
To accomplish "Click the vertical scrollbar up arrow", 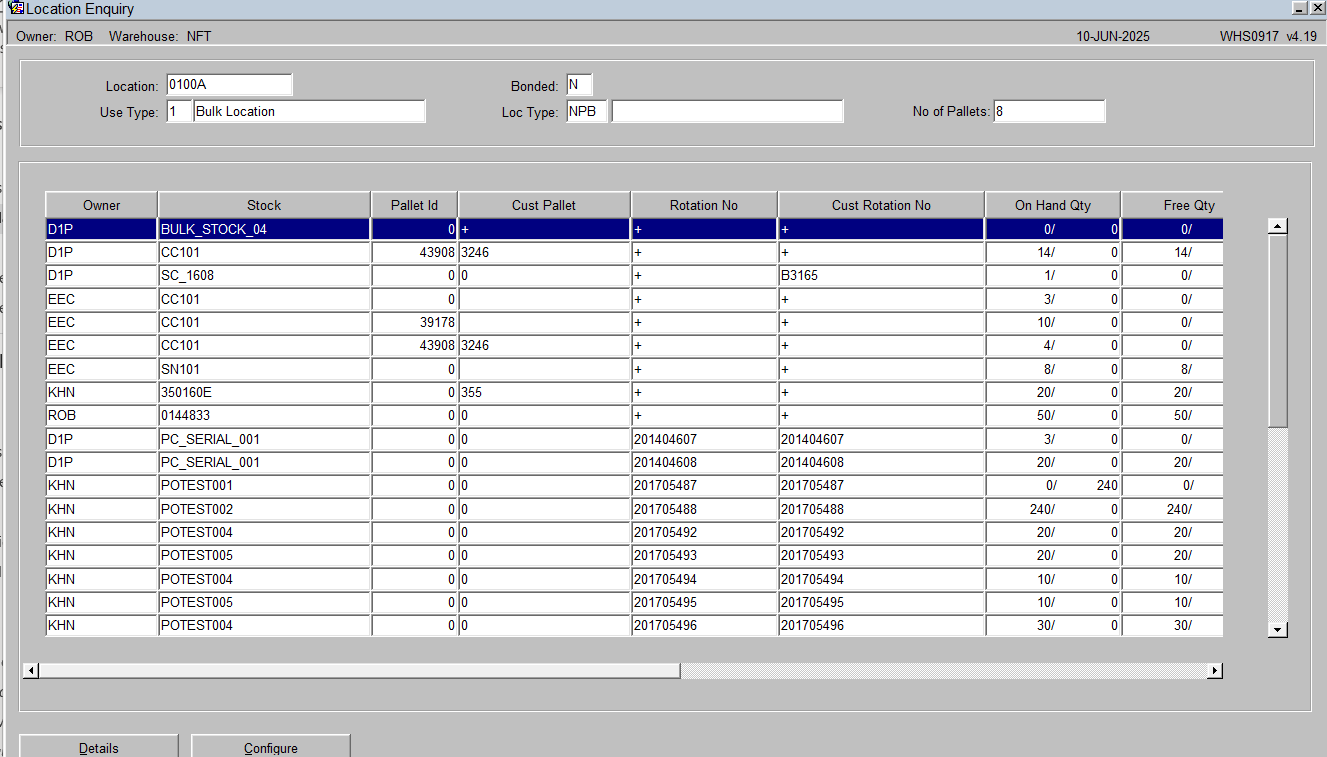I will coord(1277,226).
